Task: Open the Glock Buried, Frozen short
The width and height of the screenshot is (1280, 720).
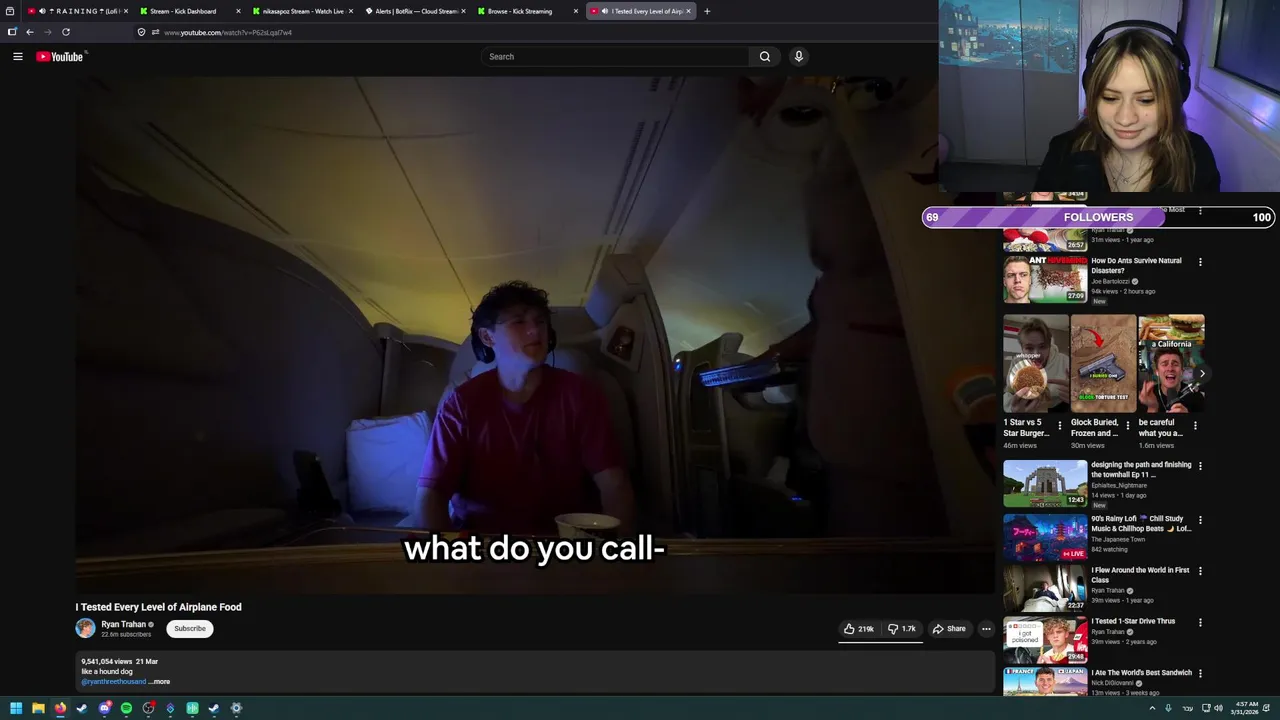Action: [1103, 364]
